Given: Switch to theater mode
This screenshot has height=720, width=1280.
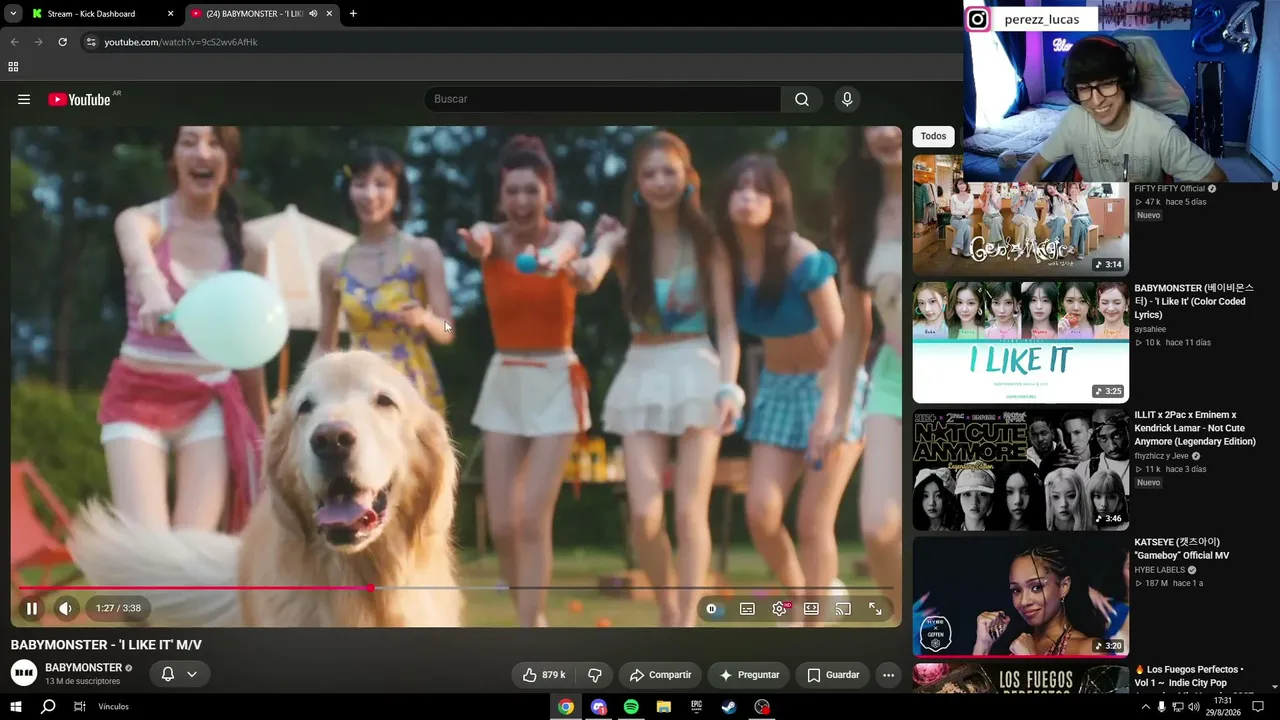Looking at the screenshot, I should [811, 608].
